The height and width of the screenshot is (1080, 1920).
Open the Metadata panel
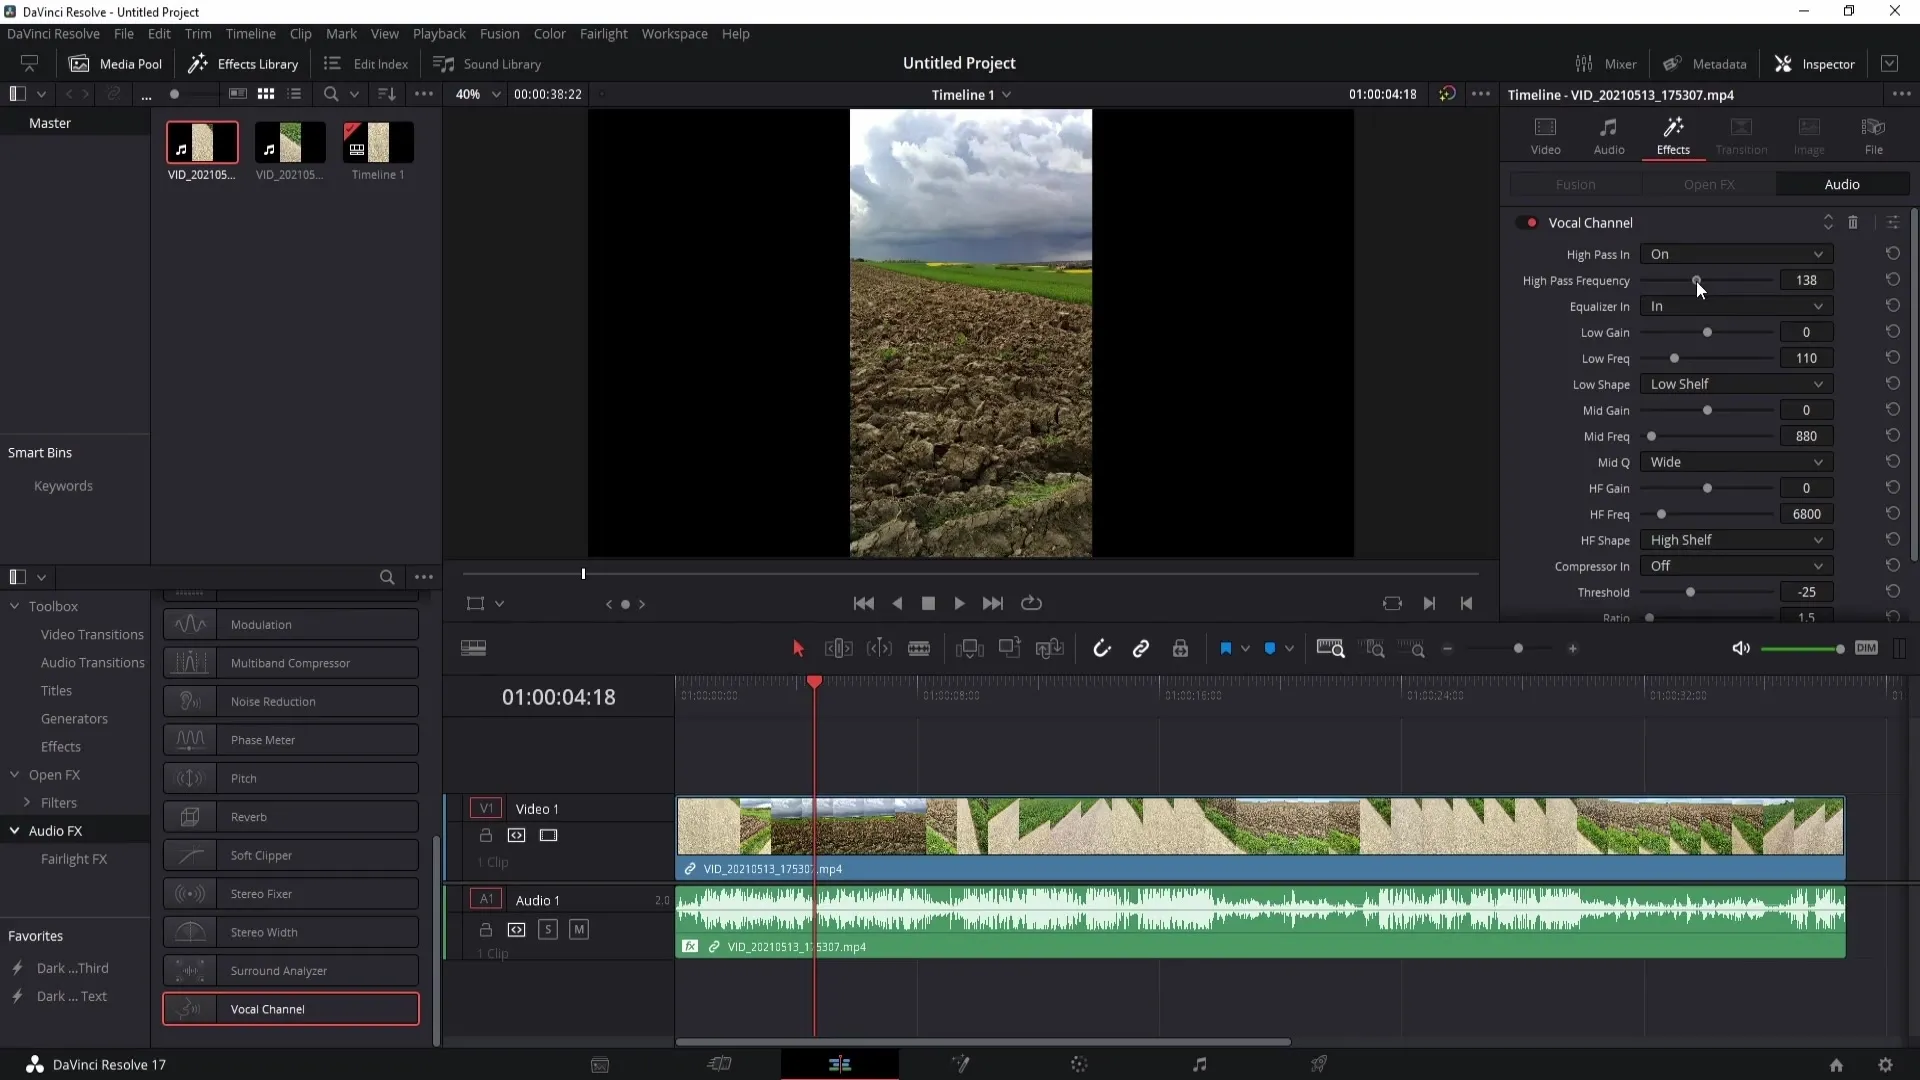tap(1705, 64)
